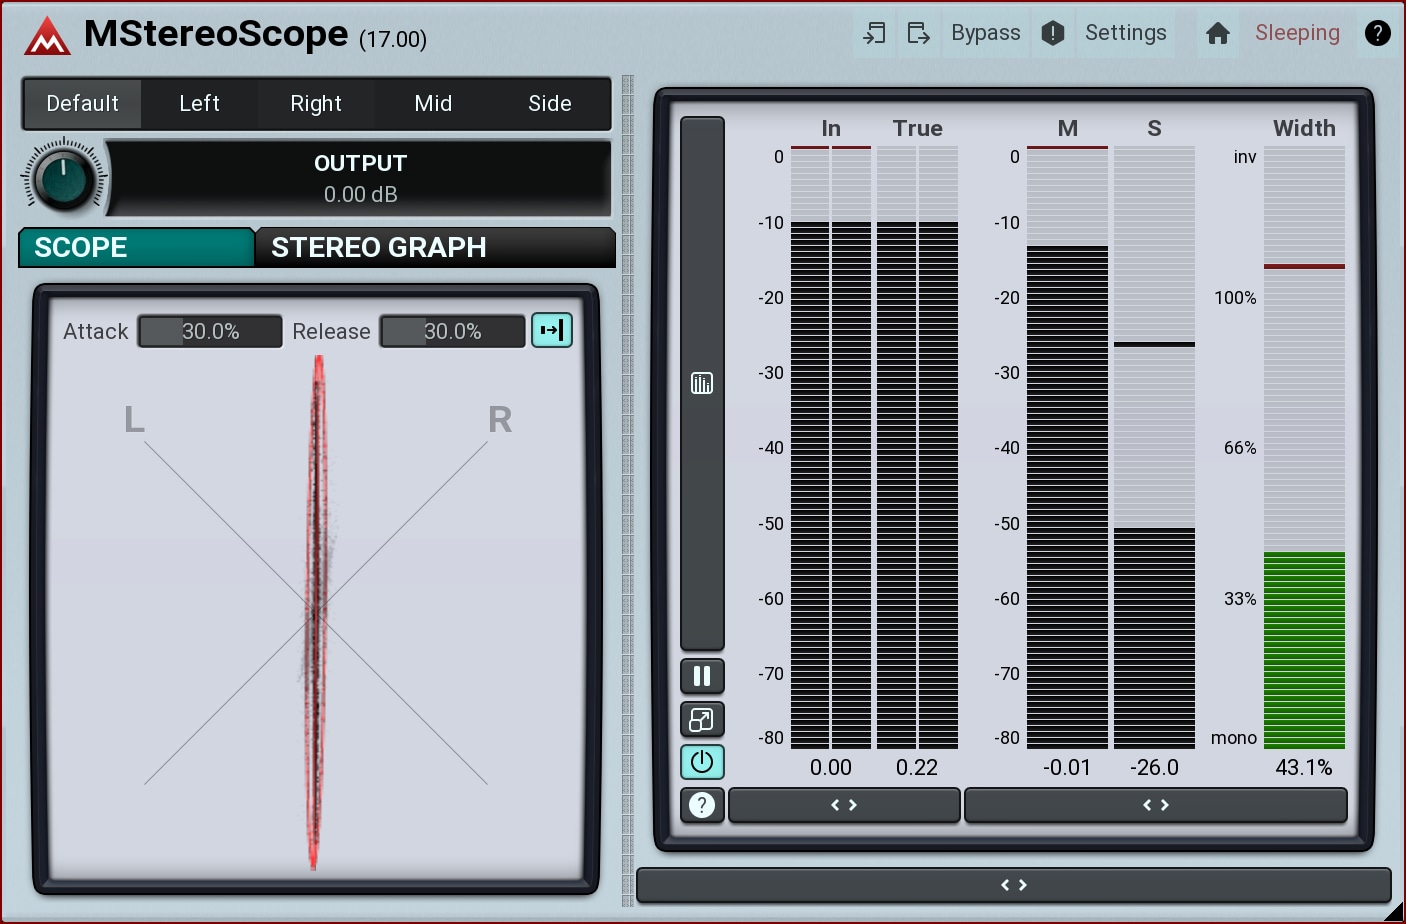Expand the M/S and Width meter arrows

pos(1155,805)
